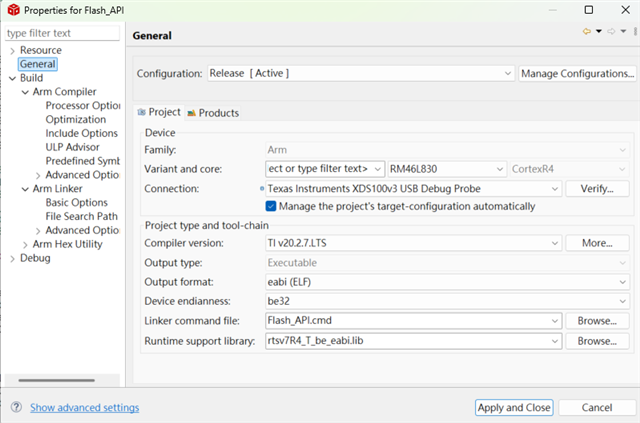This screenshot has width=640, height=423.
Task: Click the Show advanced settings link
Action: click(84, 407)
